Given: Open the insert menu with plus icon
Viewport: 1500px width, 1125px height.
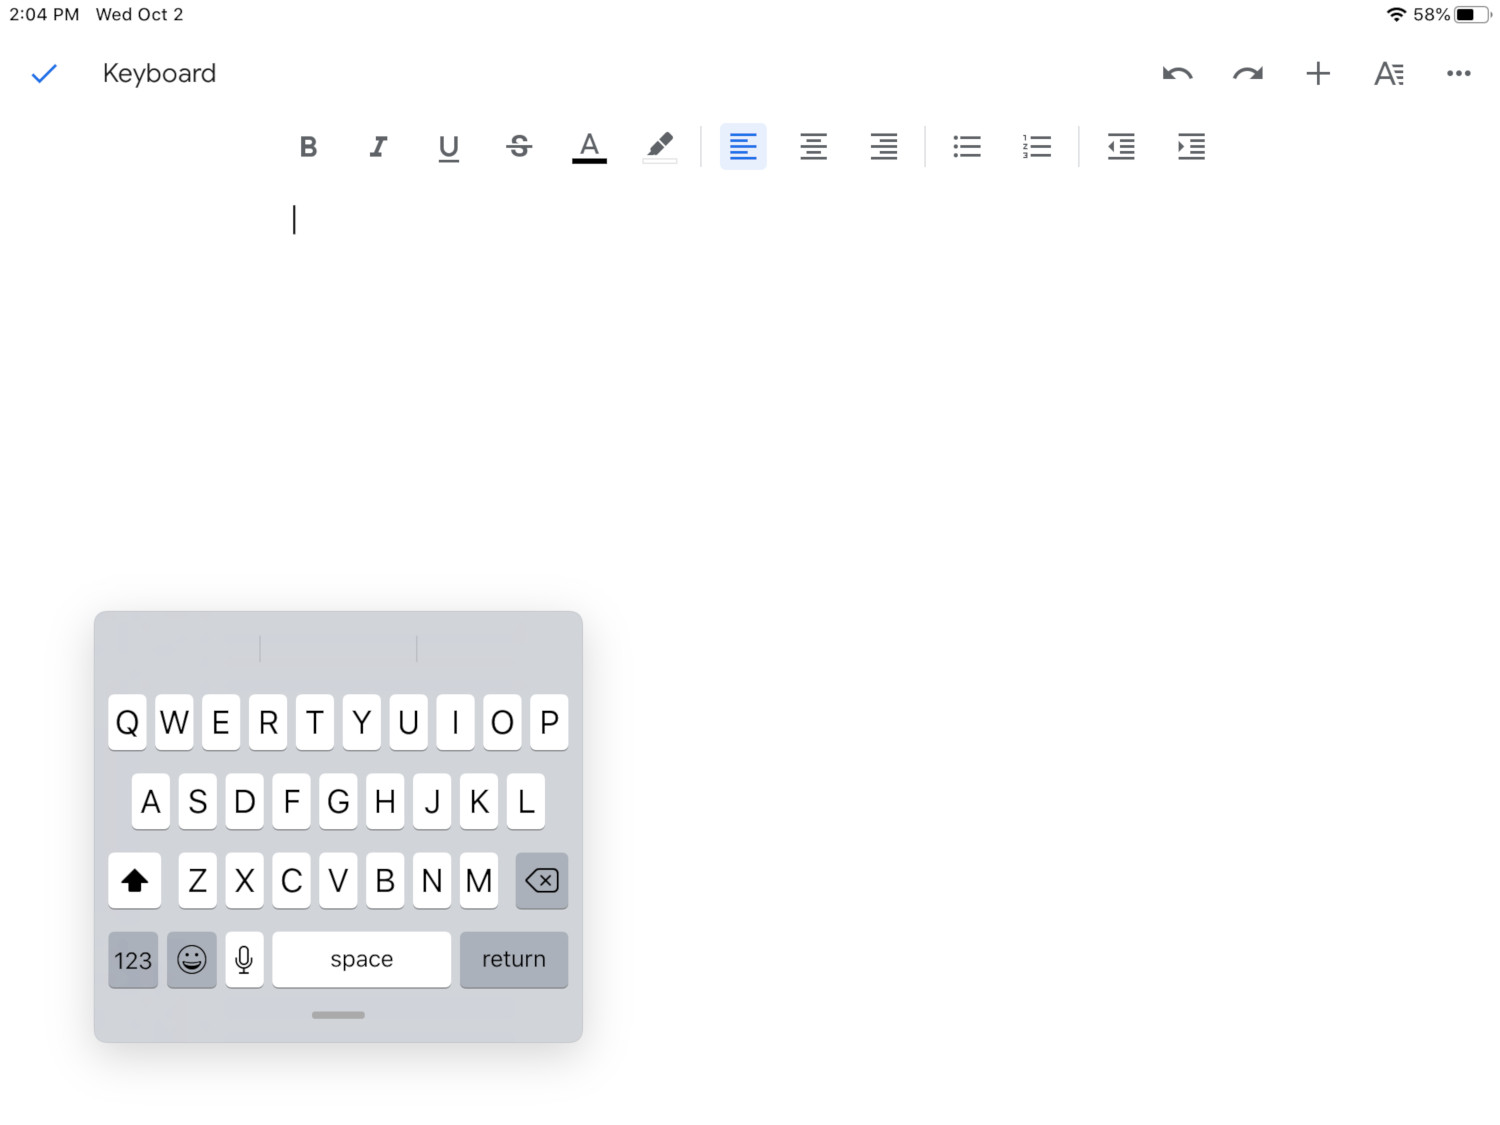Looking at the screenshot, I should point(1317,73).
